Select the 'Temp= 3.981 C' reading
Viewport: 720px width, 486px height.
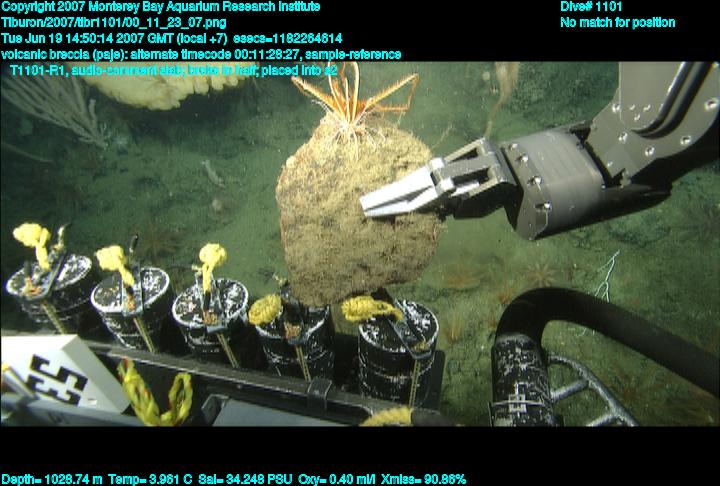(150, 479)
